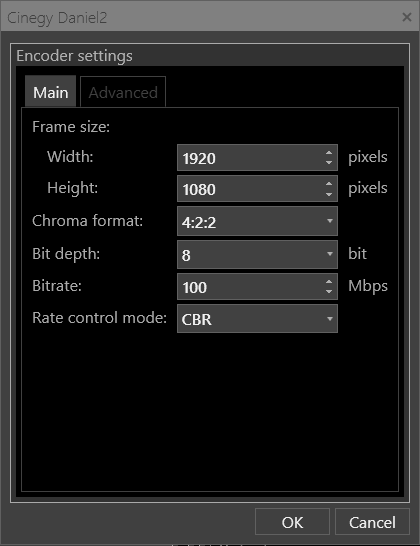Screen dimensions: 420x546
Task: Increase Width with up arrow
Action: coord(329,153)
